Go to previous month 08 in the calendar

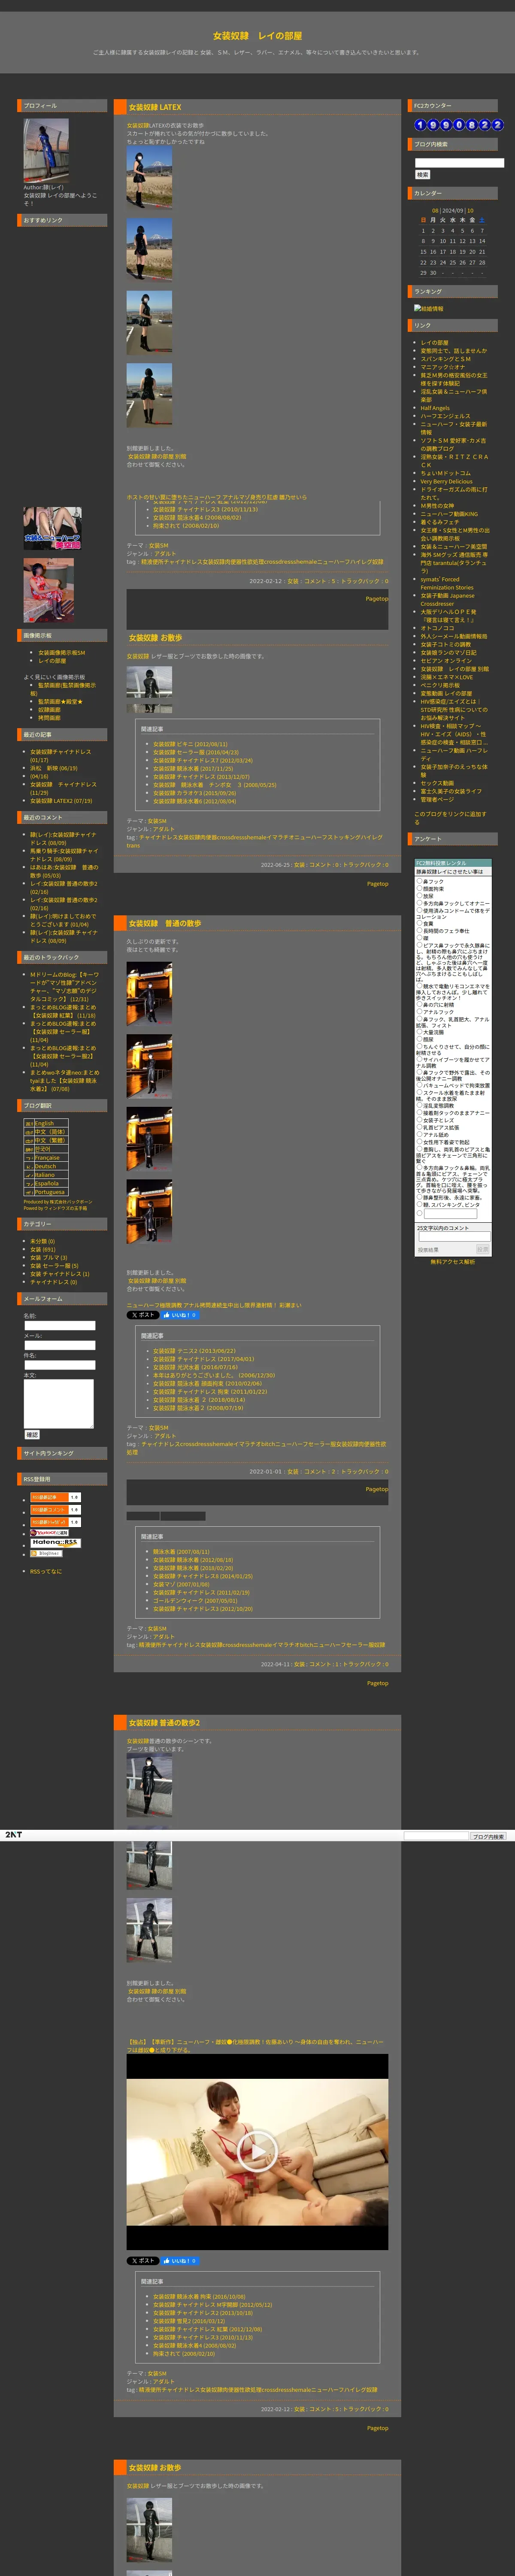click(435, 210)
